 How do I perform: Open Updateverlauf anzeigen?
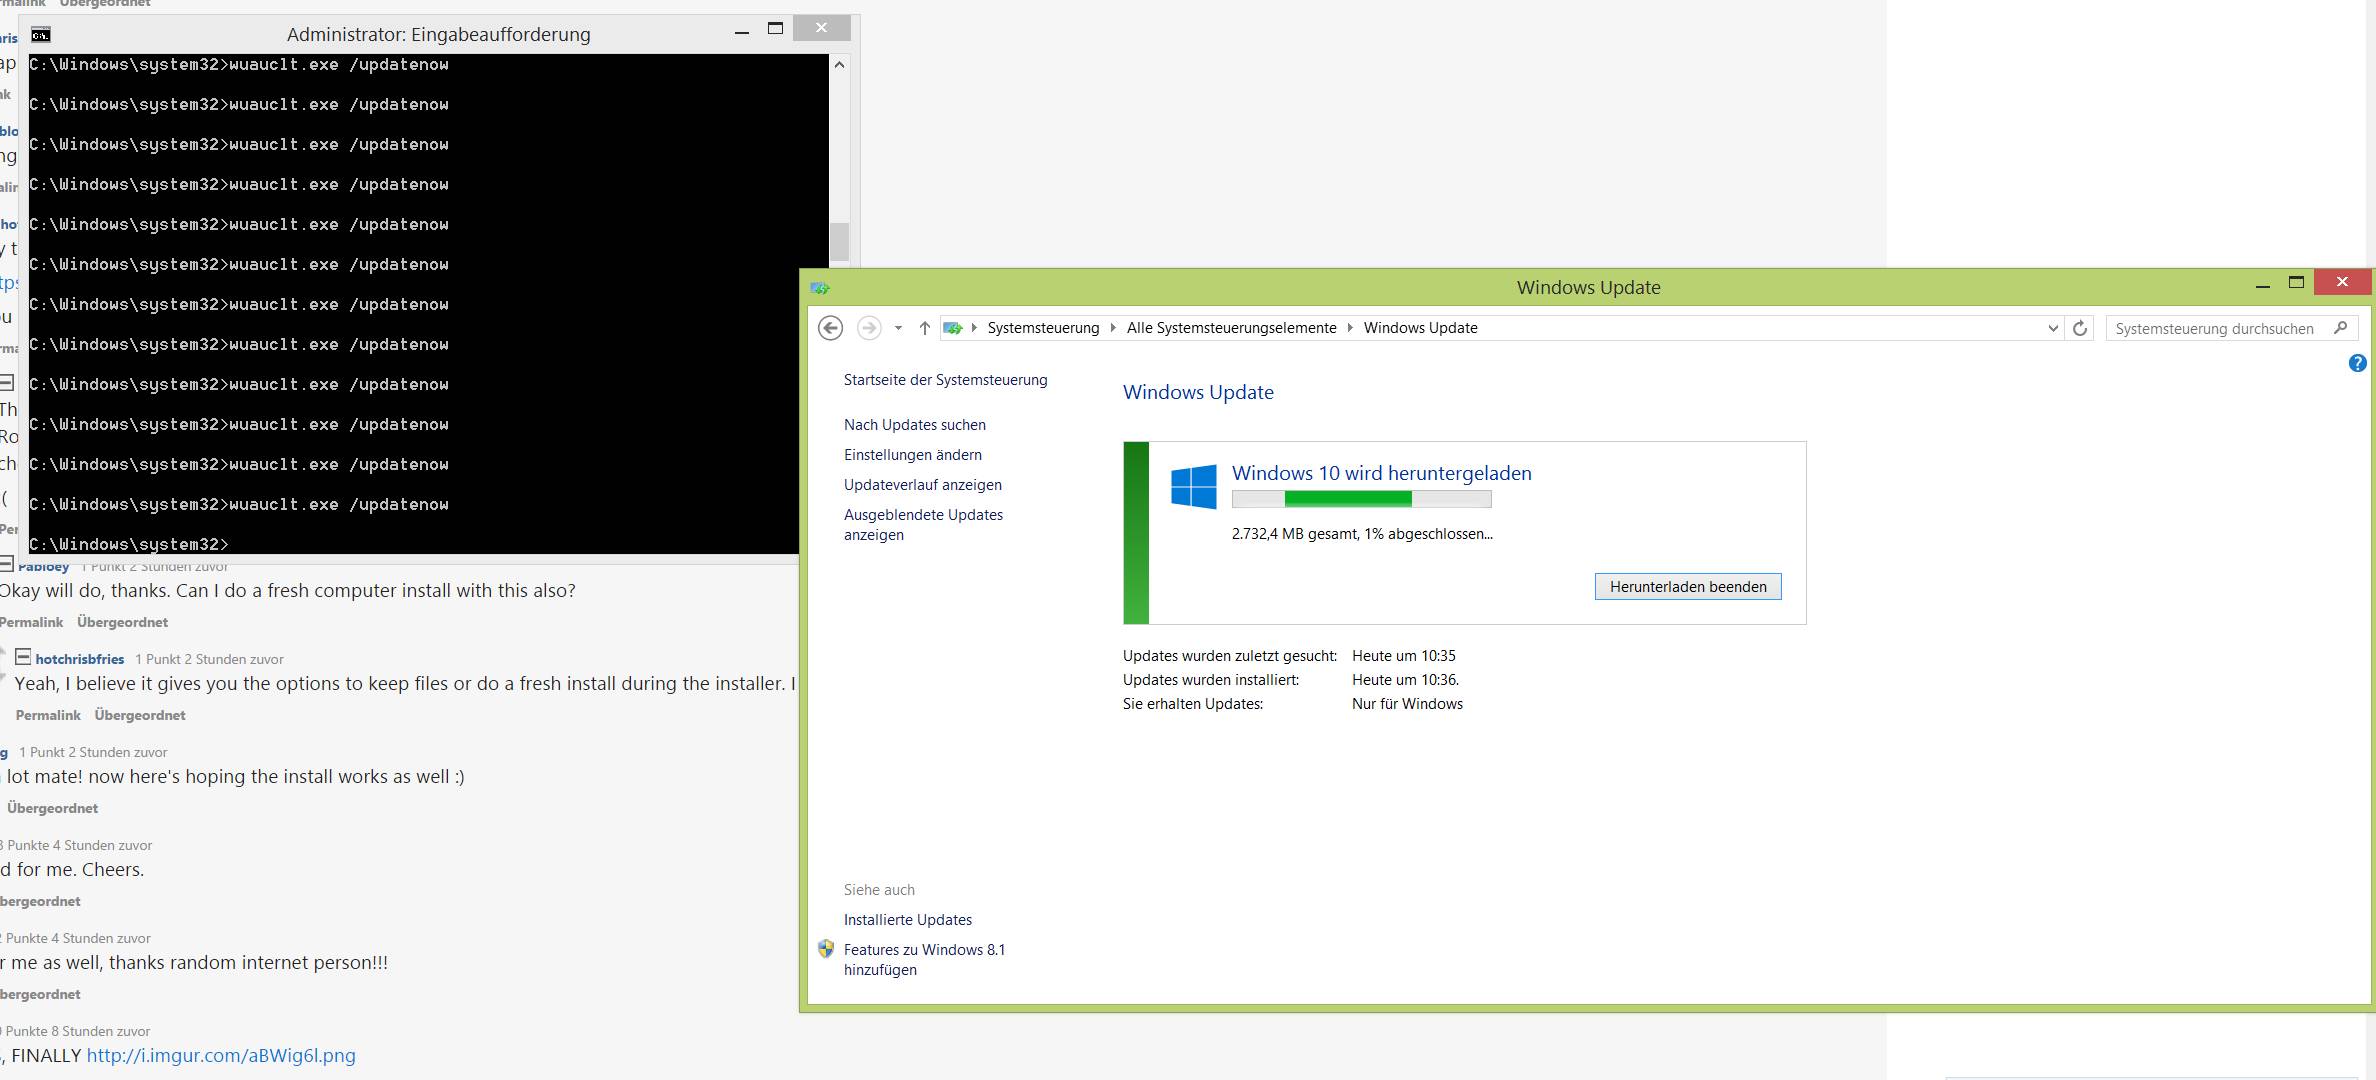(x=922, y=485)
